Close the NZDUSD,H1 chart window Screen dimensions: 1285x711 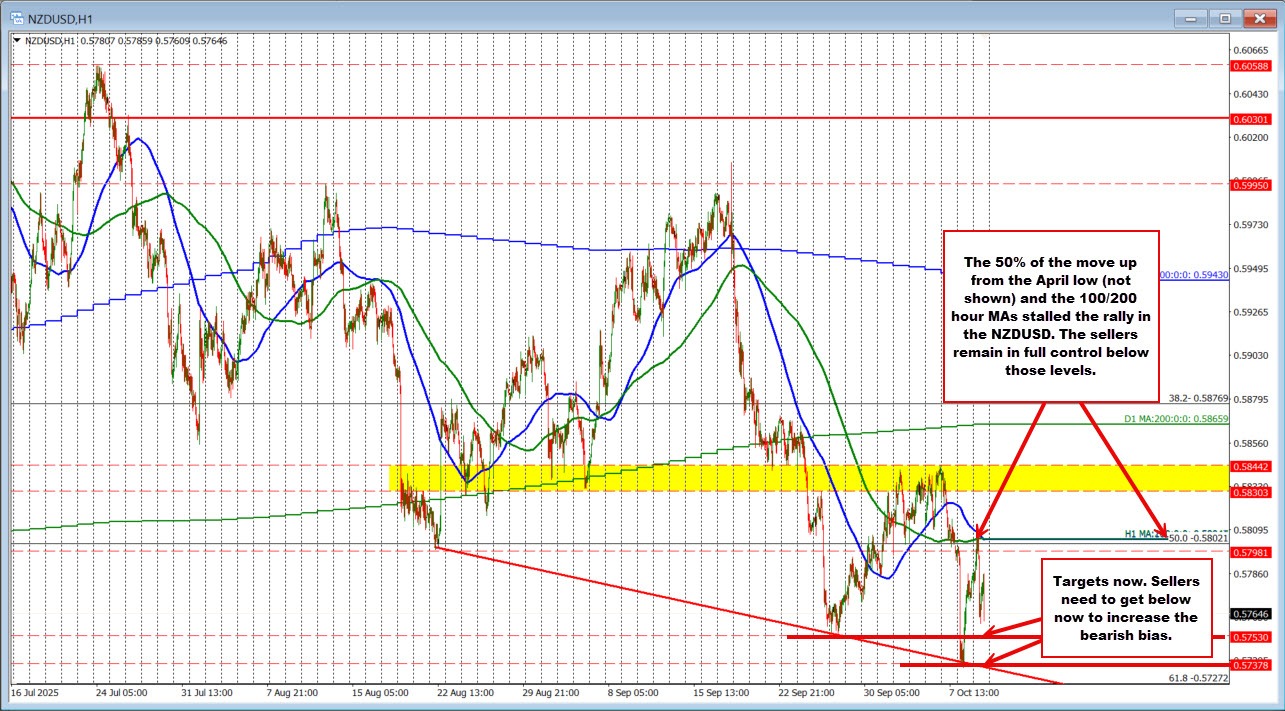(x=1254, y=17)
